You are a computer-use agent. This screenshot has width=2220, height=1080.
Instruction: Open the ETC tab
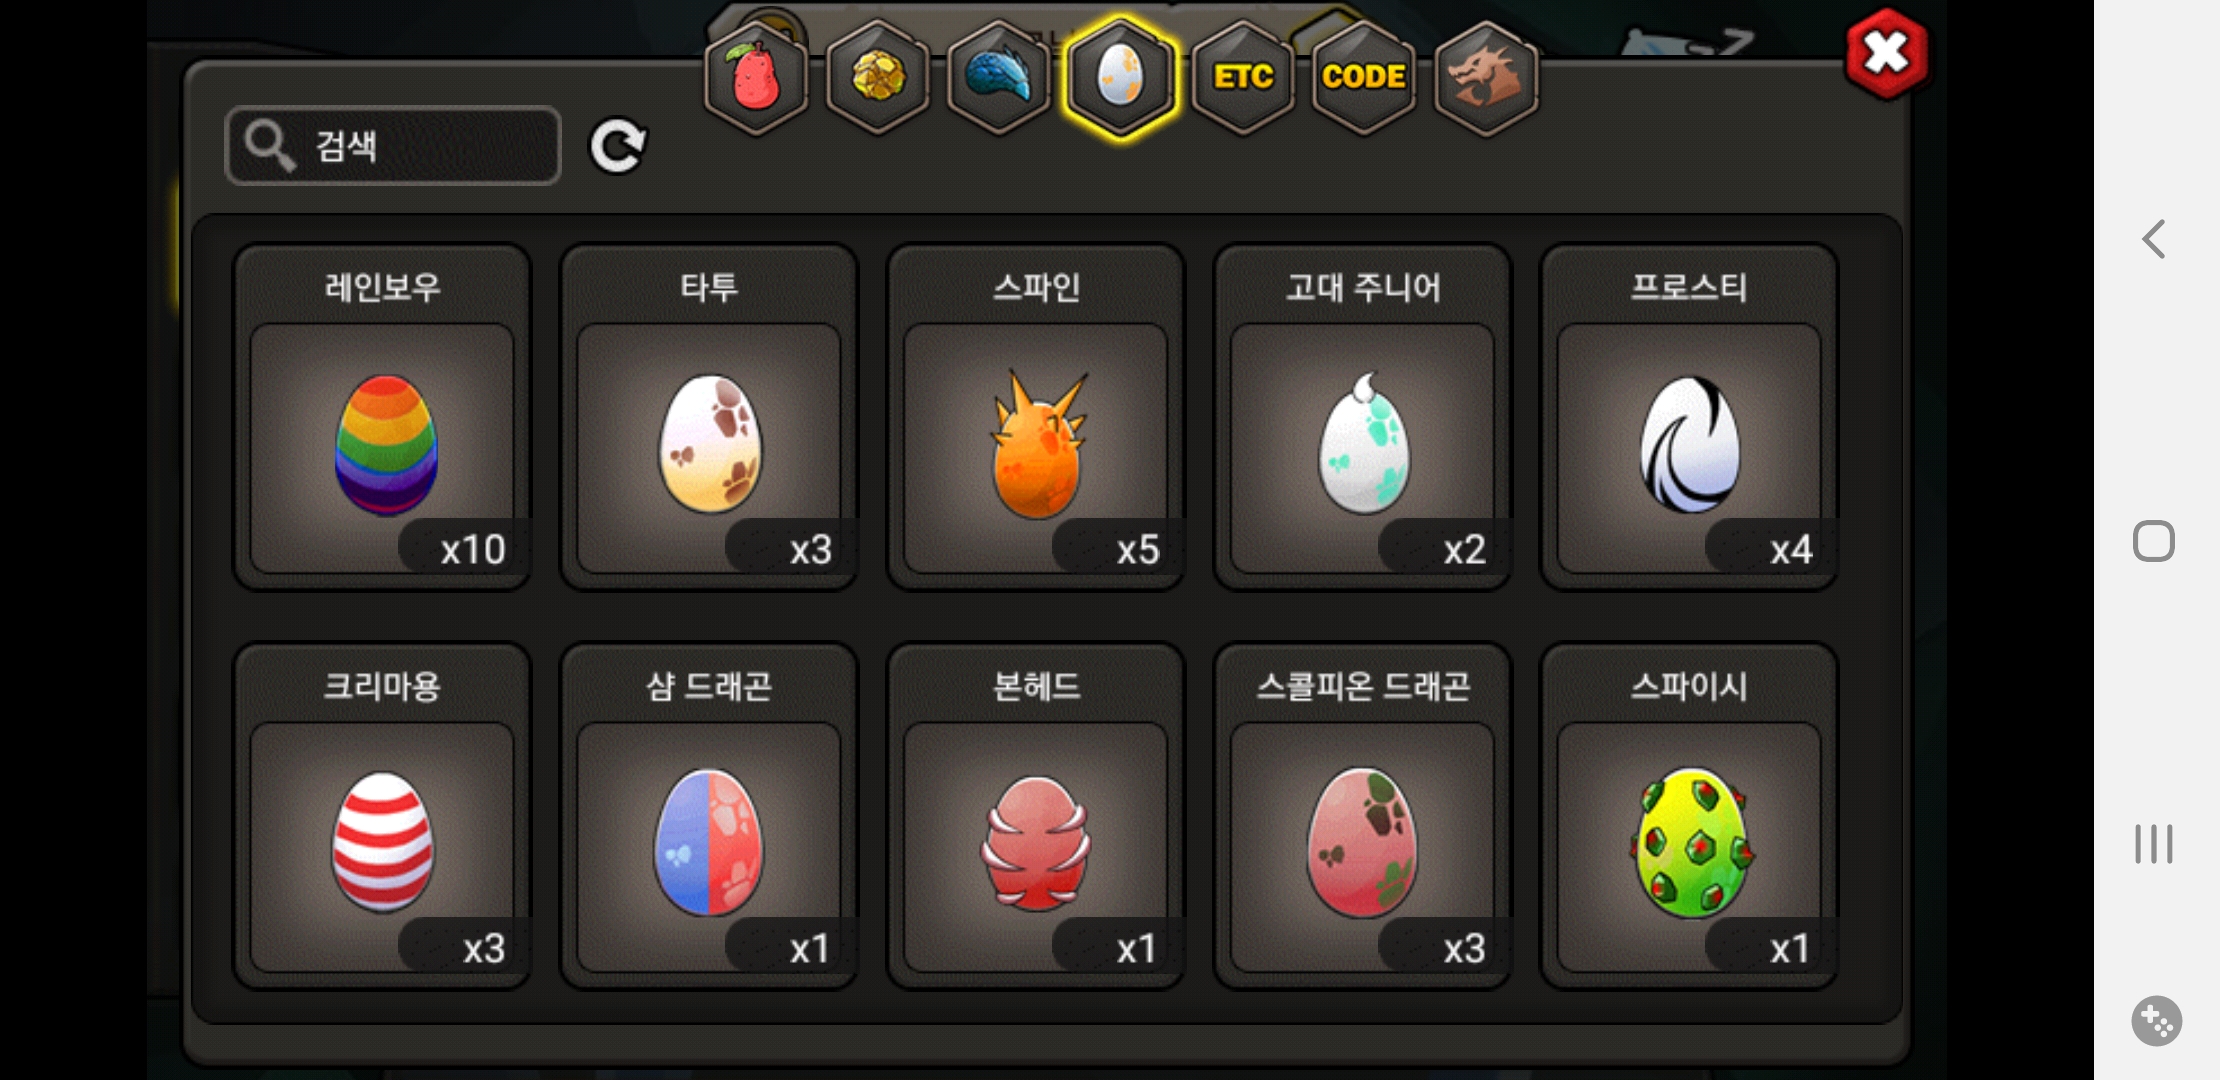[x=1243, y=77]
